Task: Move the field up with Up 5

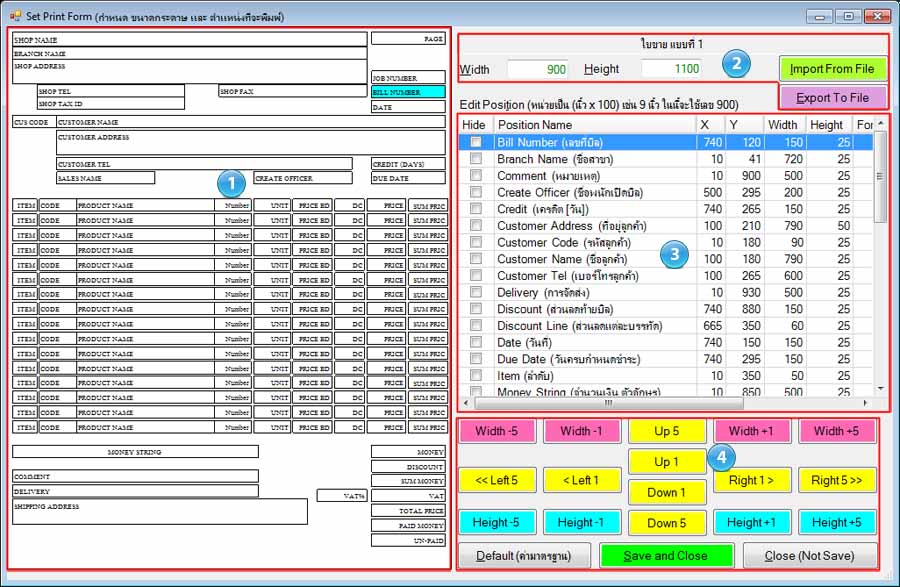Action: (x=667, y=431)
